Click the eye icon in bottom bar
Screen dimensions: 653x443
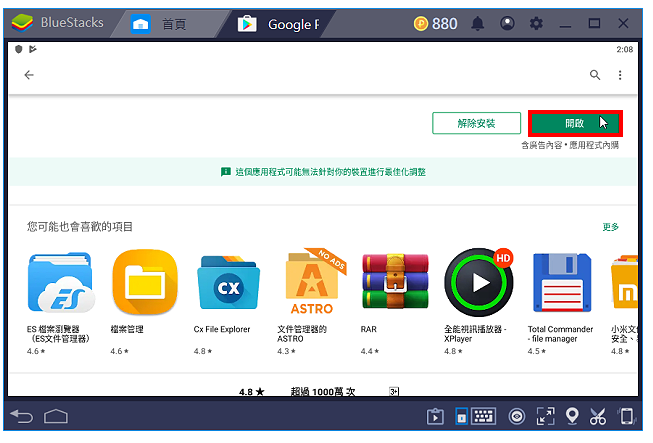[x=517, y=416]
